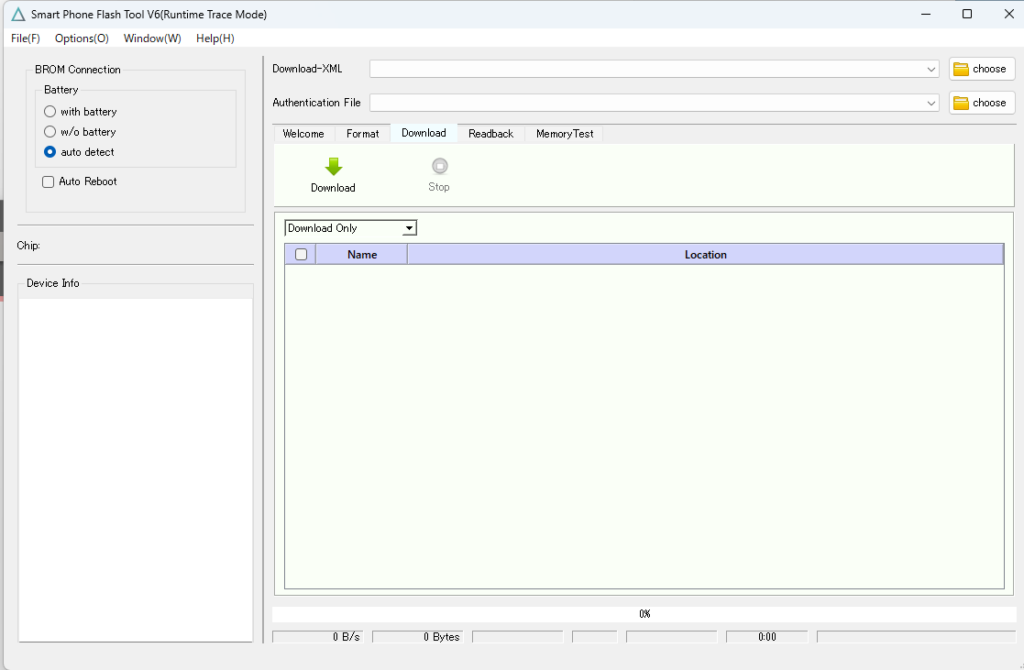Minimize the Flash Tool window
The image size is (1024, 670).
tap(925, 14)
